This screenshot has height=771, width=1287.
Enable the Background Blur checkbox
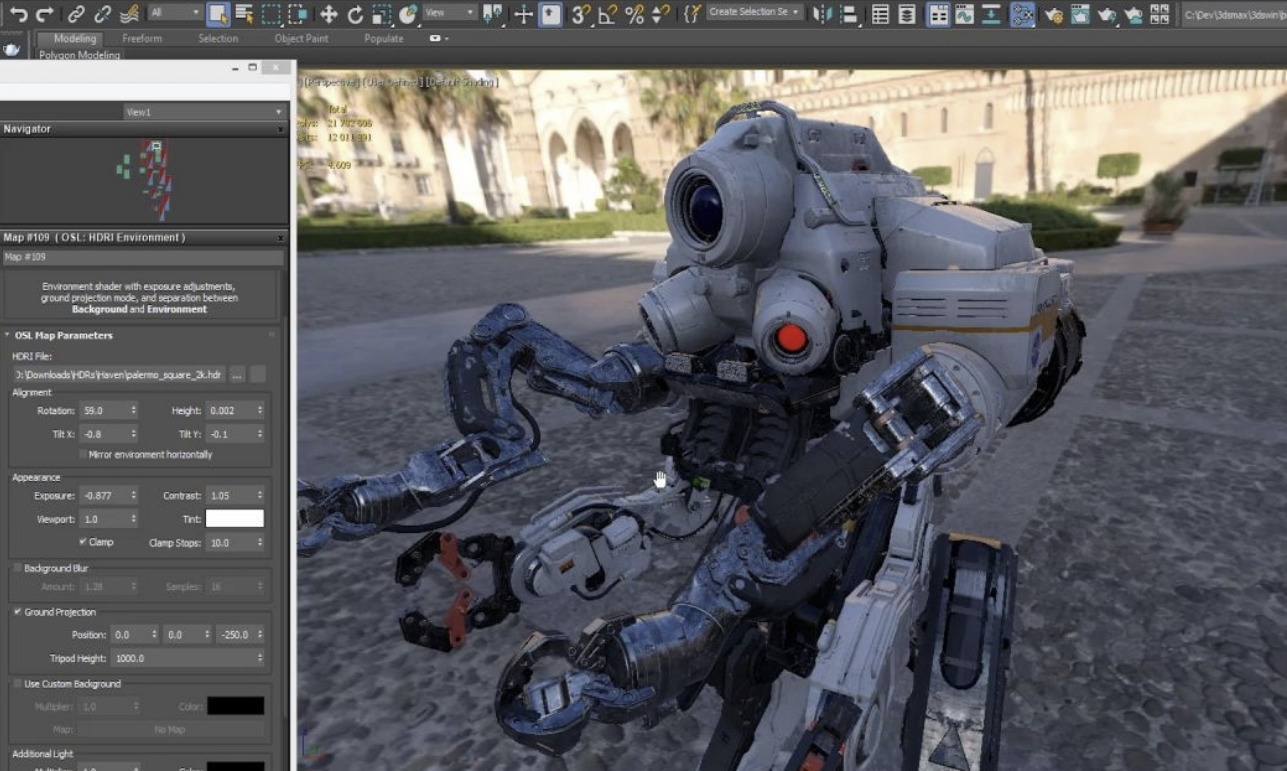click(x=18, y=568)
